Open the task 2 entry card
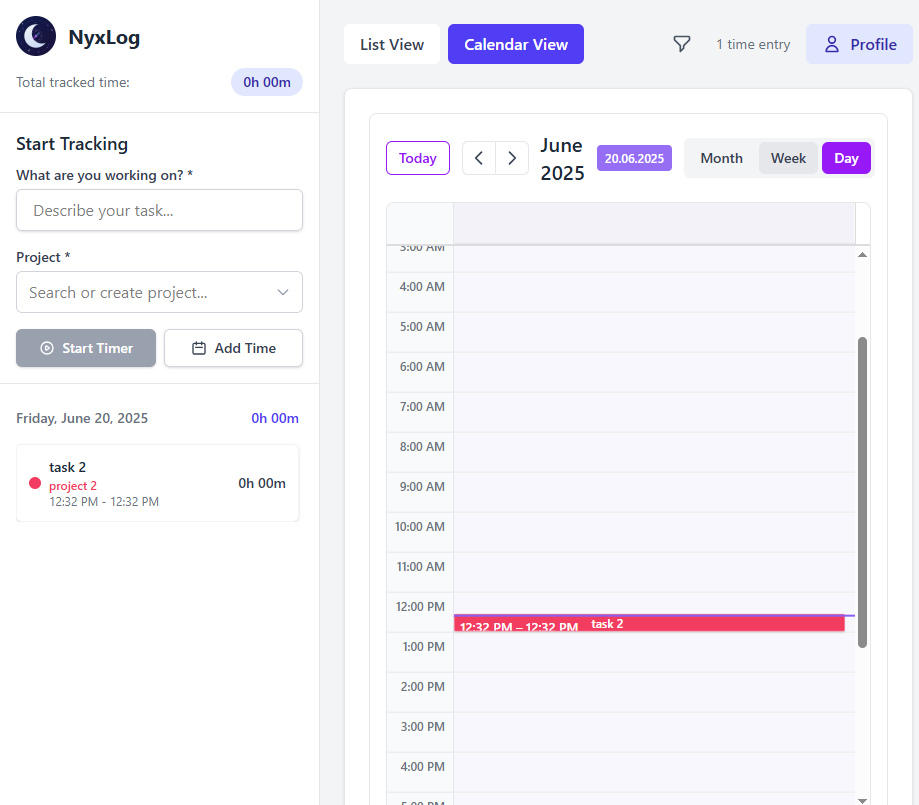919x805 pixels. 158,483
